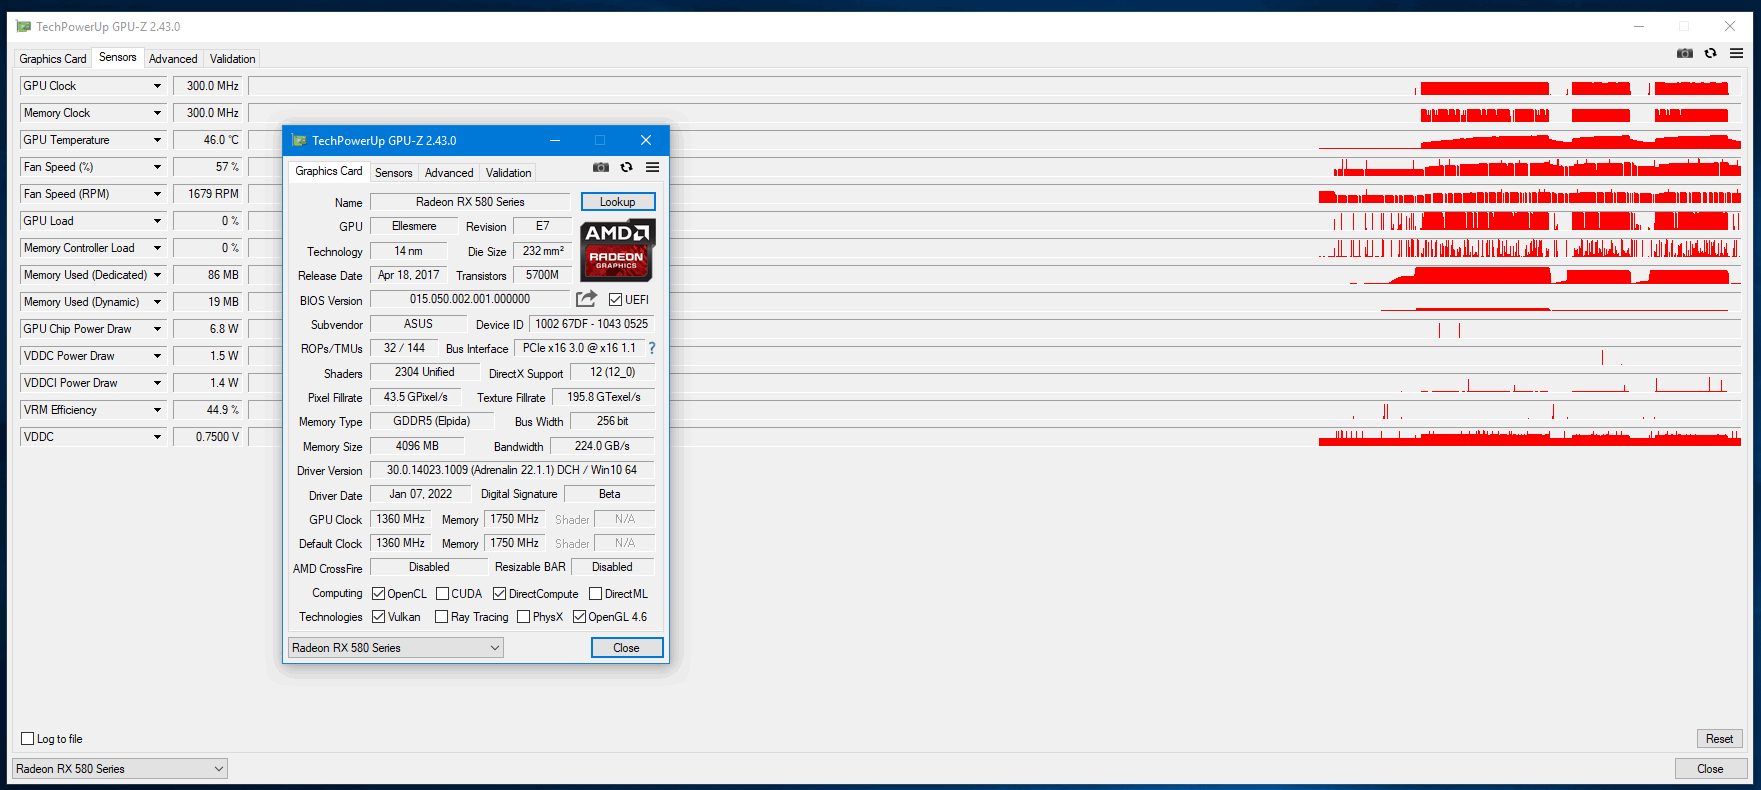1761x790 pixels.
Task: Toggle the PhysX checkbox
Action: [x=523, y=616]
